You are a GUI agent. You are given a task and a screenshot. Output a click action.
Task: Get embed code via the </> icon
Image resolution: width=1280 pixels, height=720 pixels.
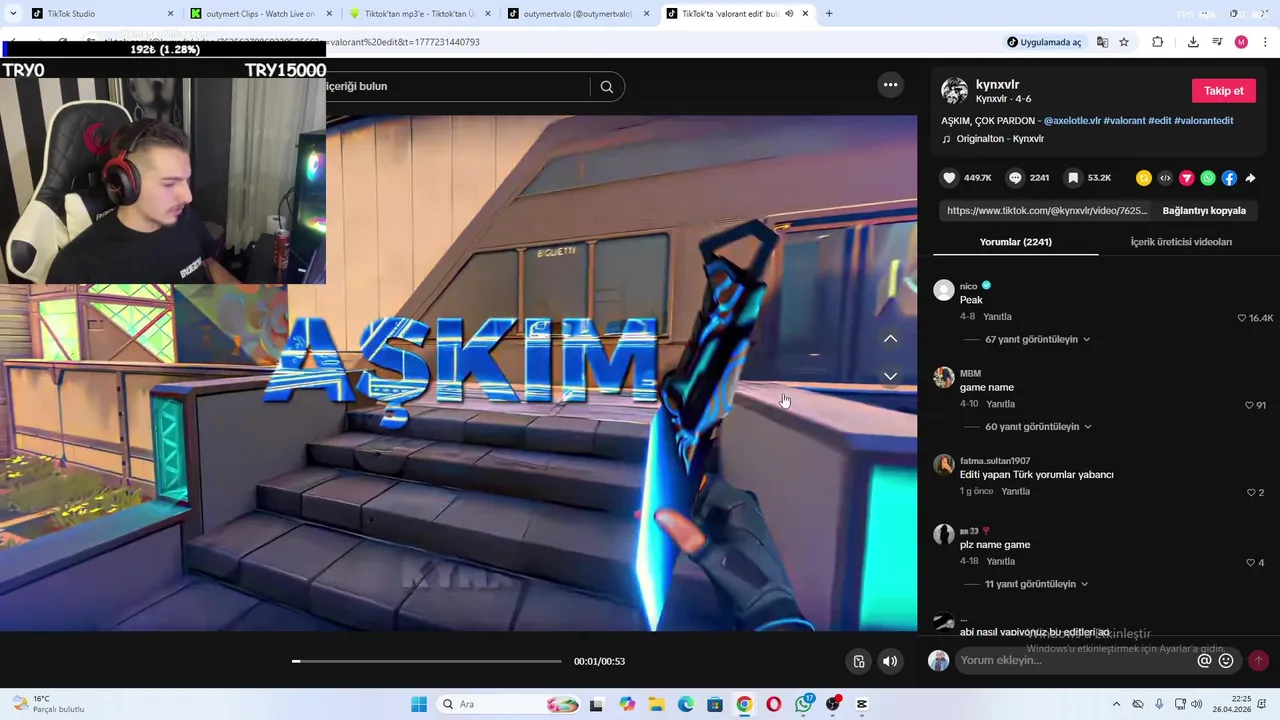tap(1165, 178)
